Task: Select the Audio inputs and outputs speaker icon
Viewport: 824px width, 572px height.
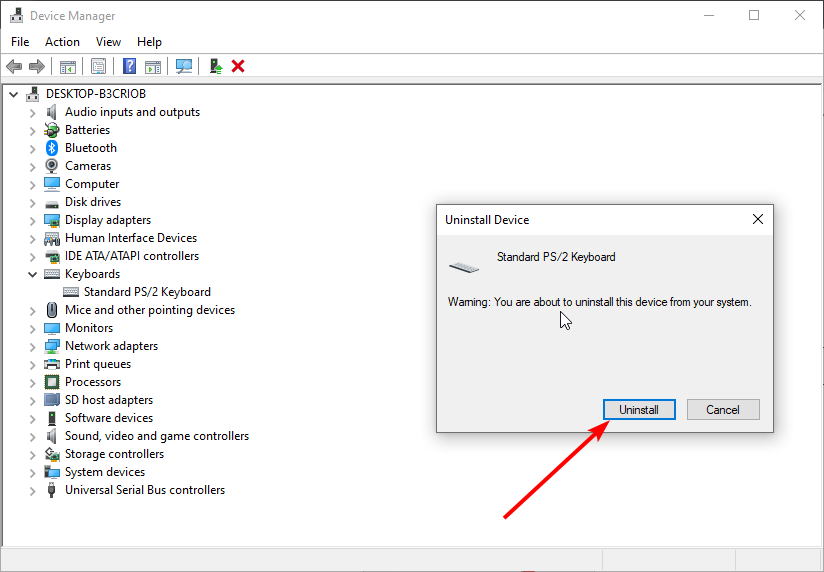Action: pyautogui.click(x=52, y=112)
